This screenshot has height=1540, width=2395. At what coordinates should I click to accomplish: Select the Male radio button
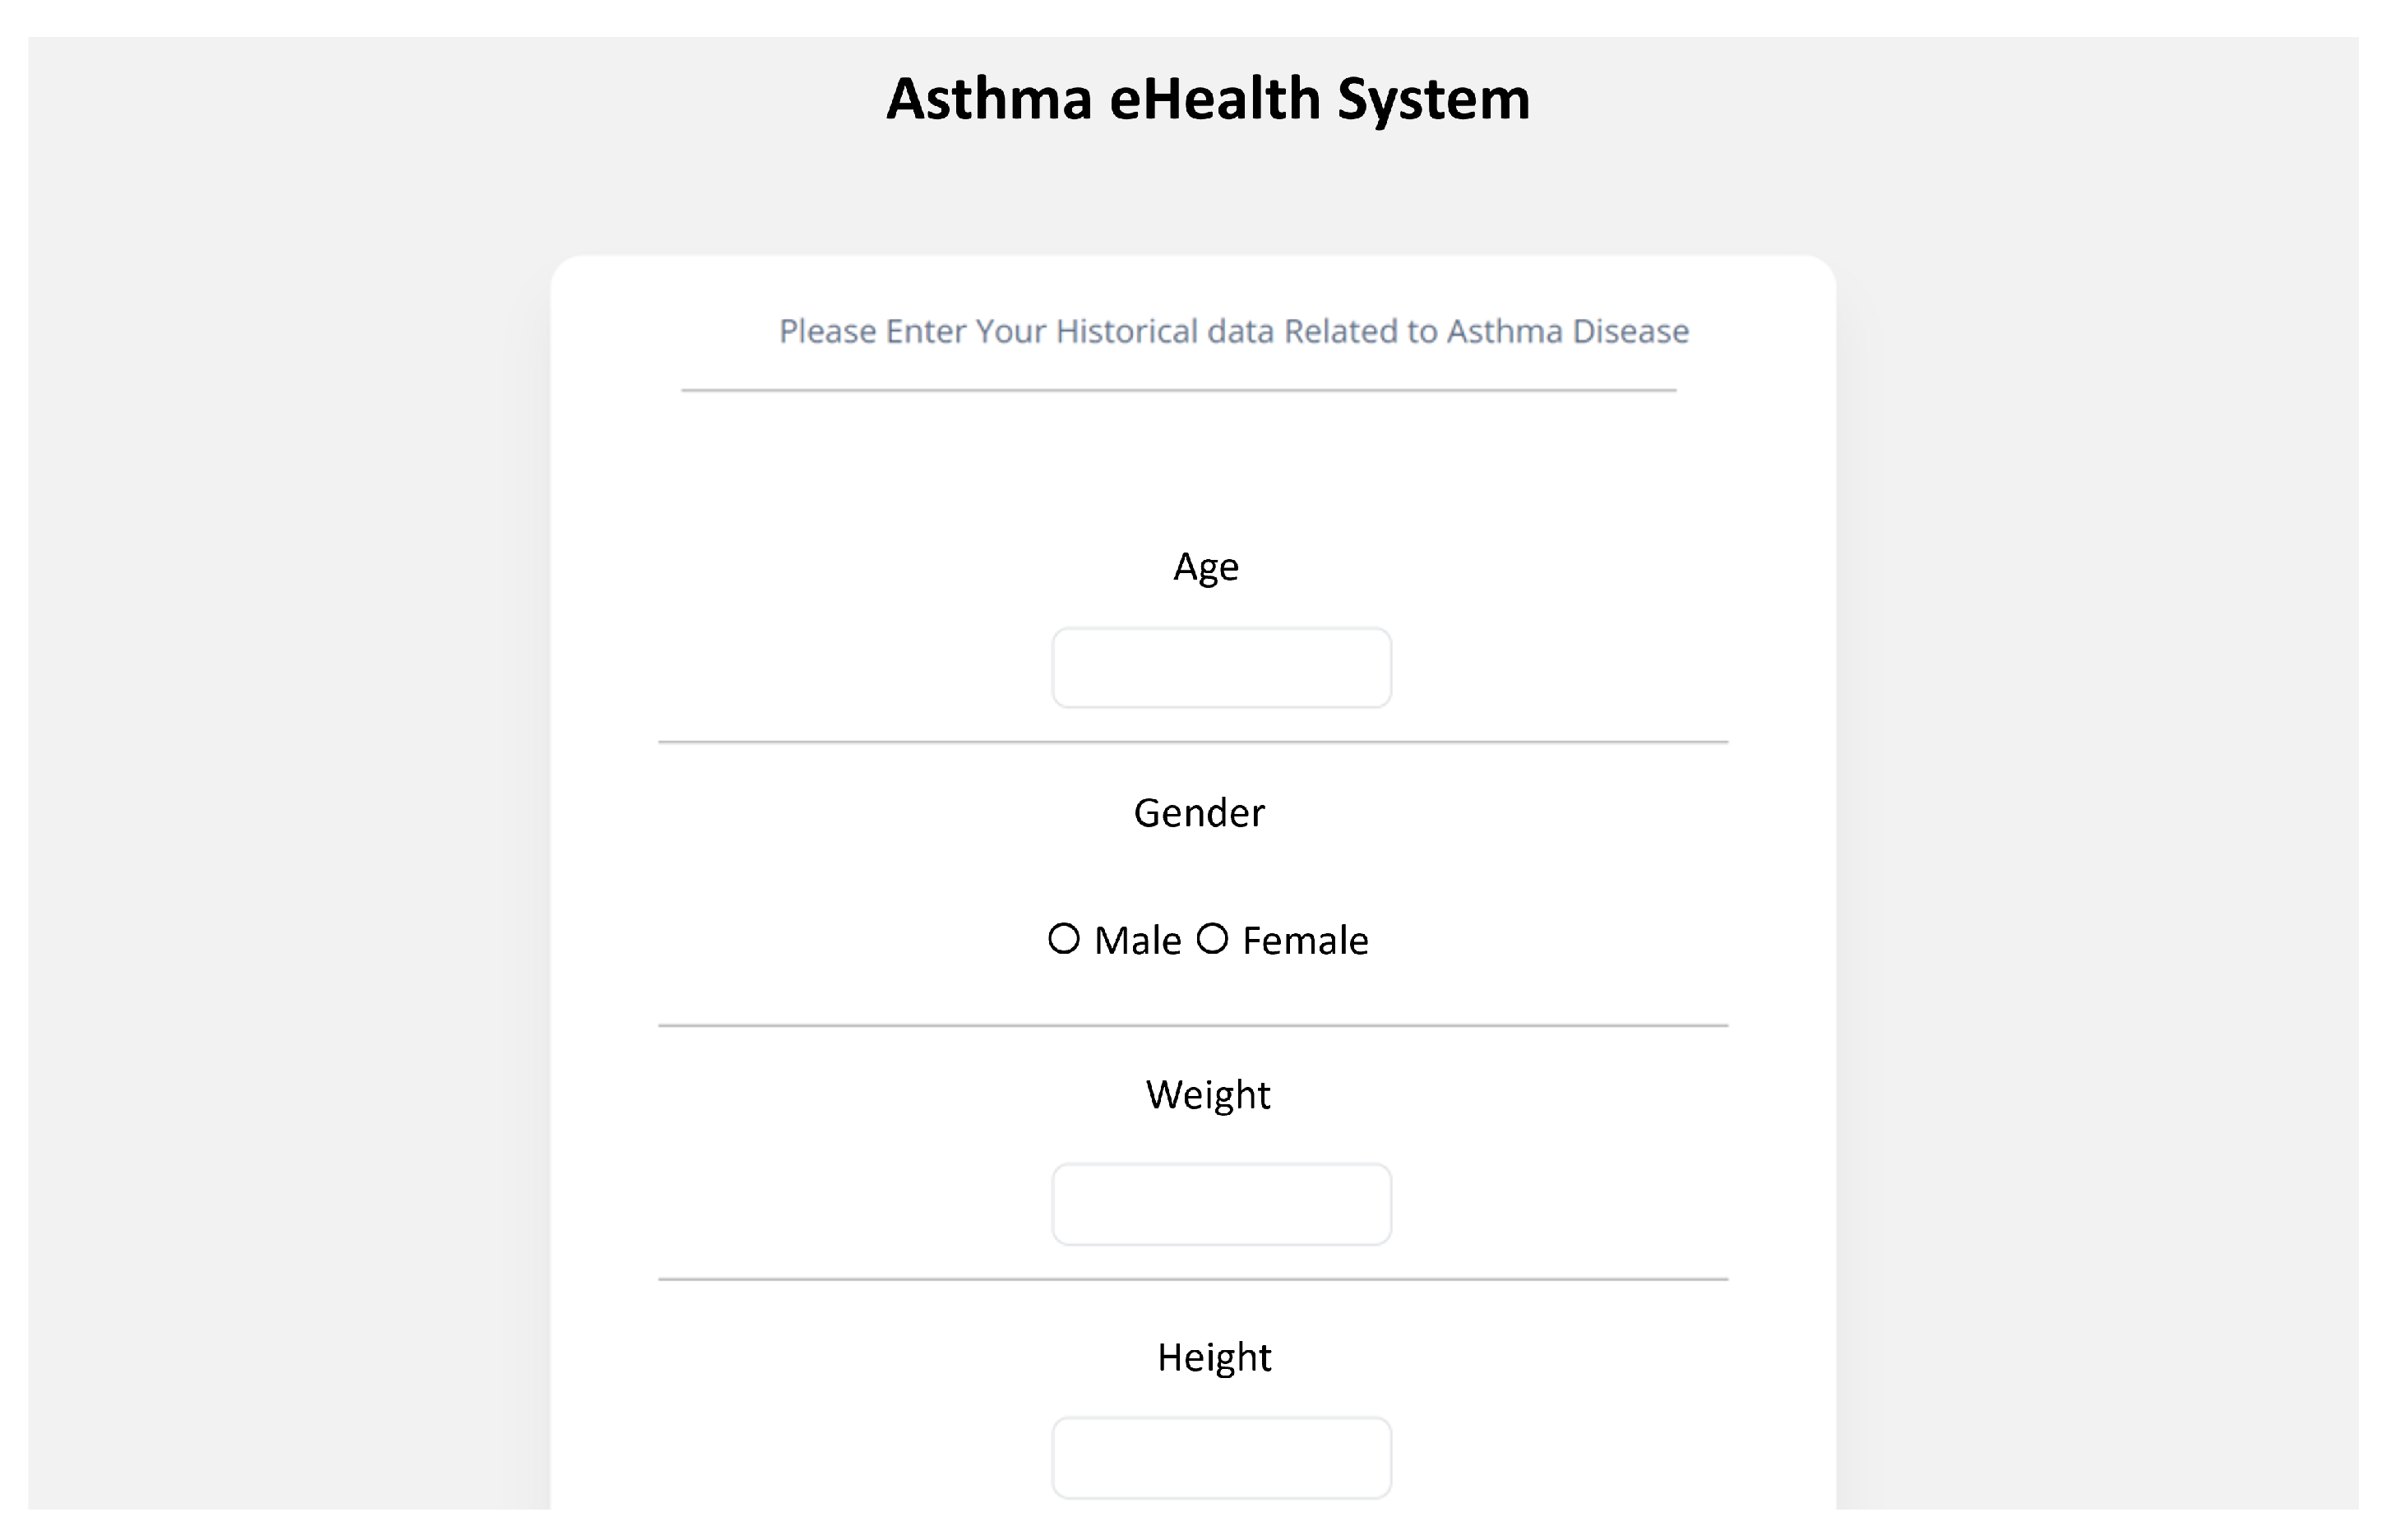click(x=1063, y=939)
